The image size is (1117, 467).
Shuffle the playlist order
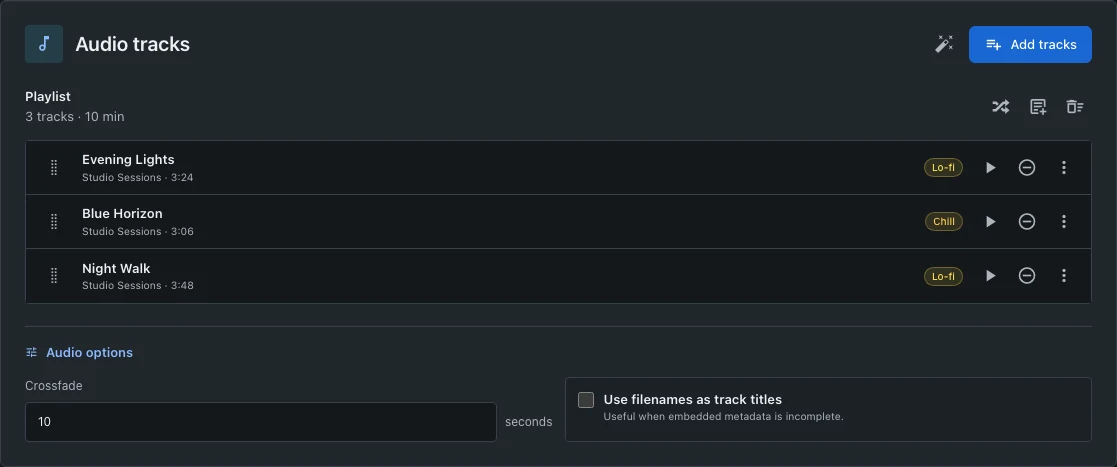click(x=1000, y=107)
